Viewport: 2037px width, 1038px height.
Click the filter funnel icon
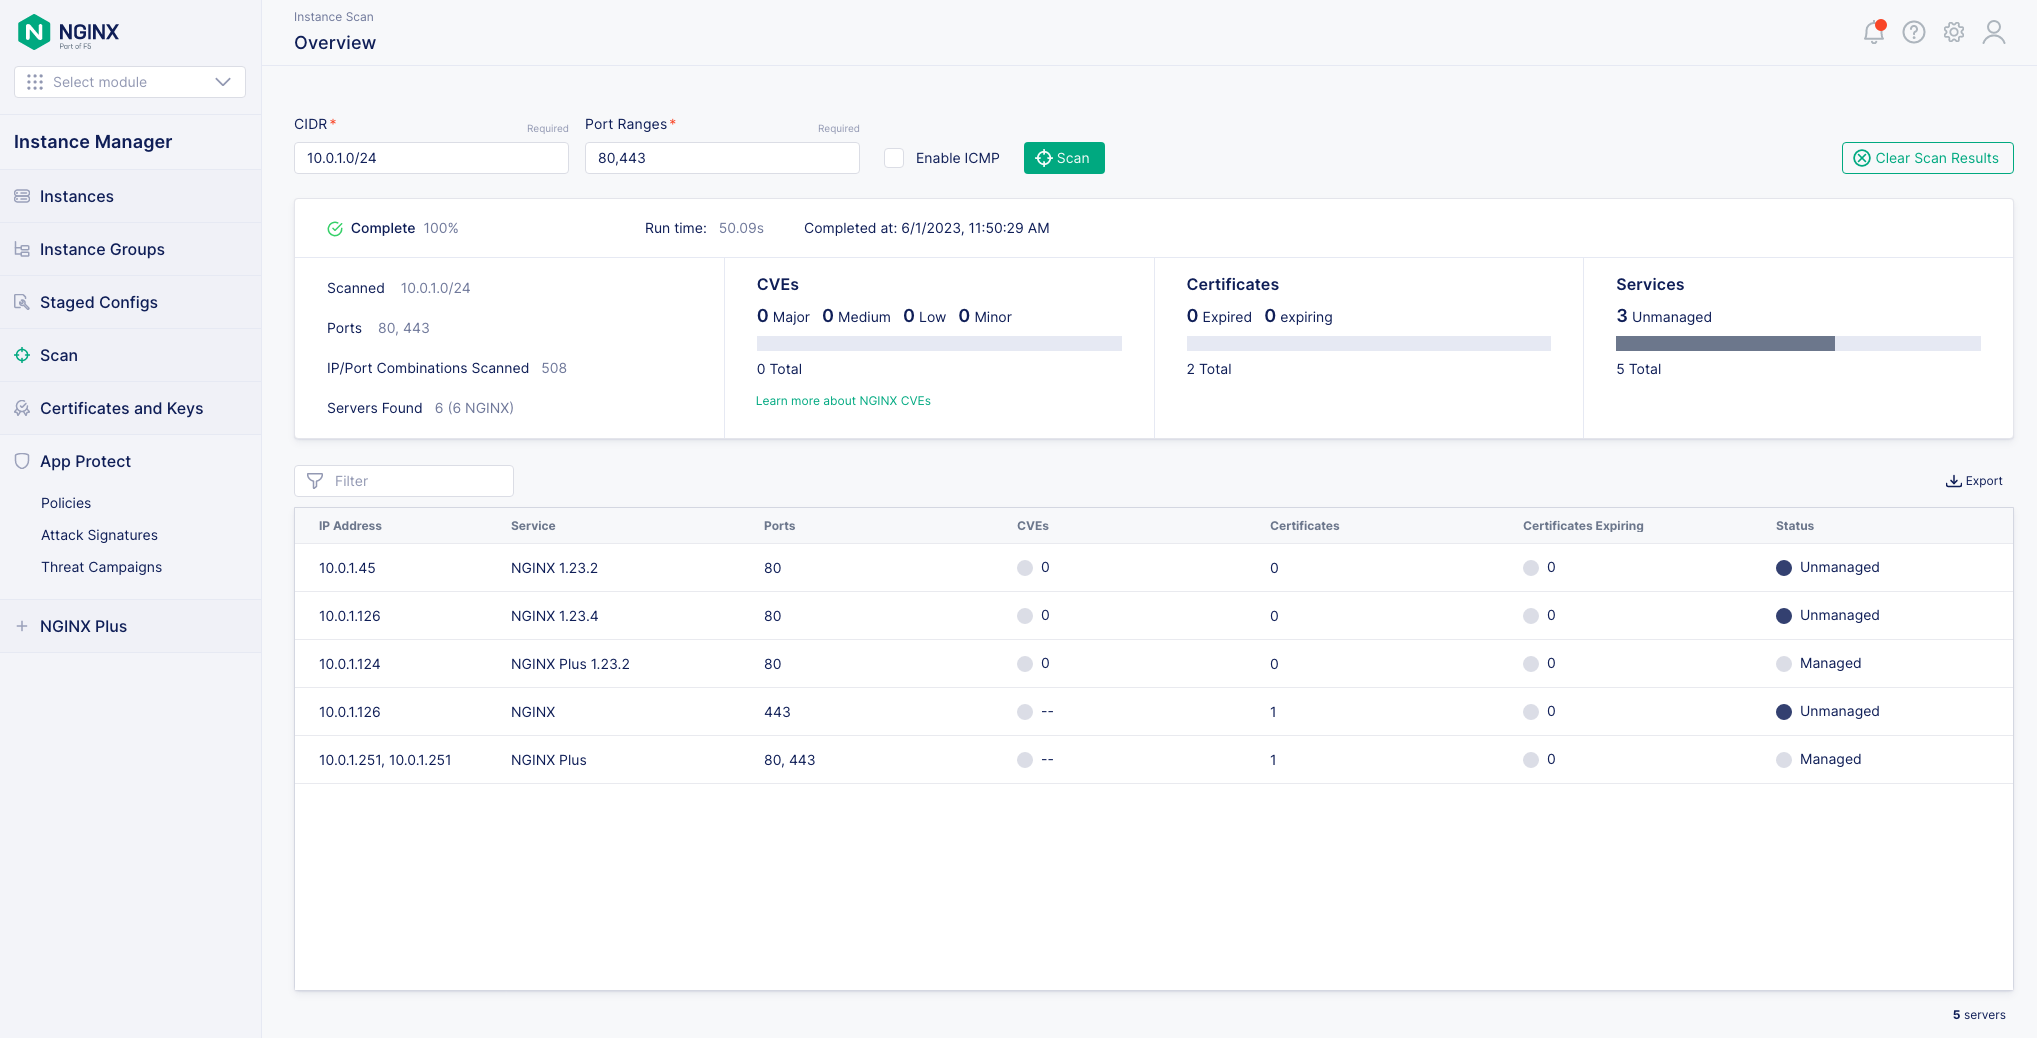pos(315,481)
